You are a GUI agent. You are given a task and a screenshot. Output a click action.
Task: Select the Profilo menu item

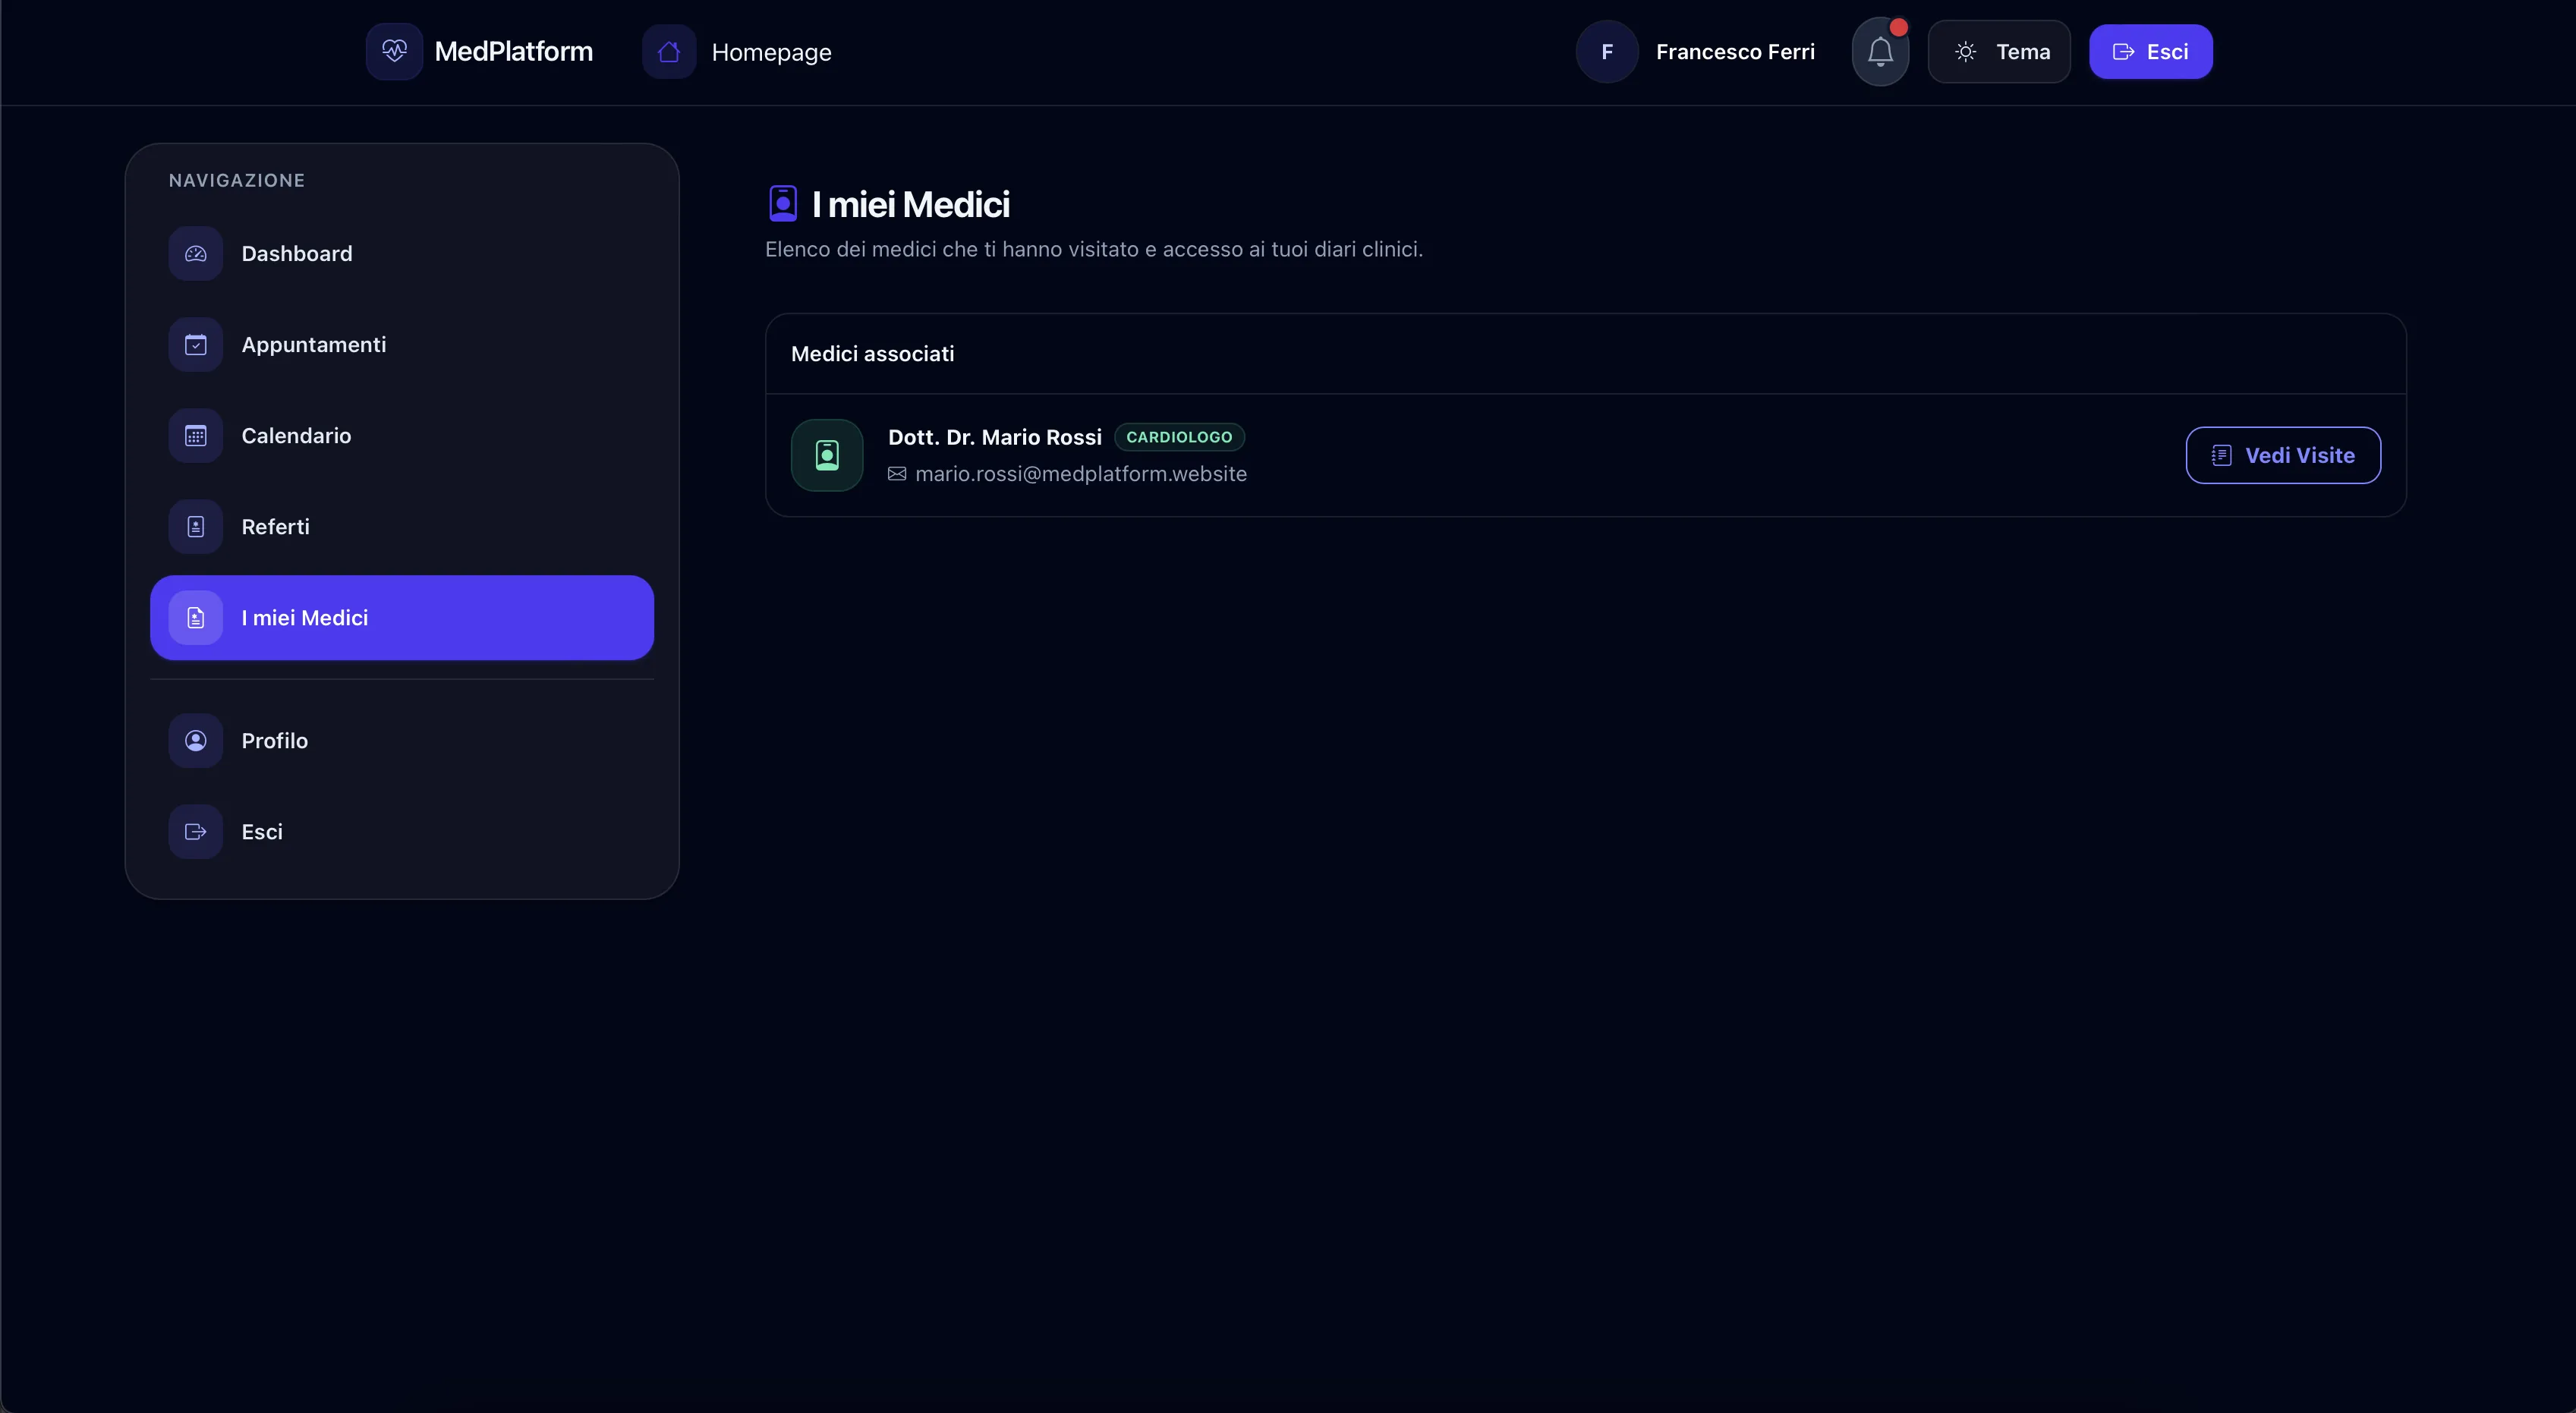tap(402, 741)
